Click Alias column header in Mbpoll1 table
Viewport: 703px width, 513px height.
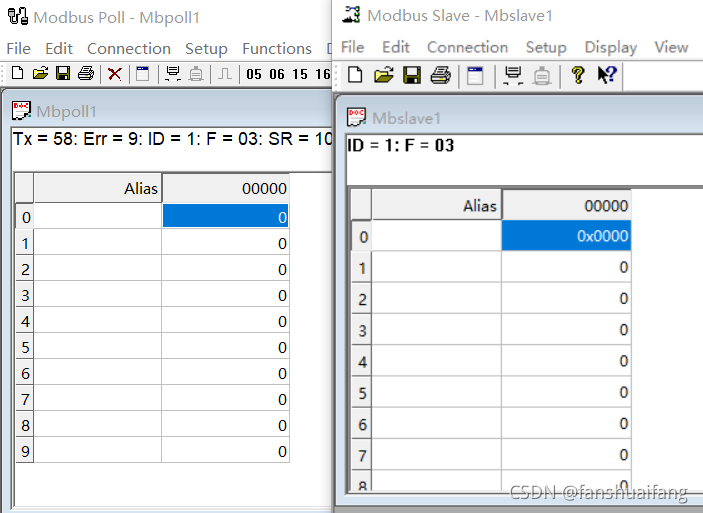98,188
